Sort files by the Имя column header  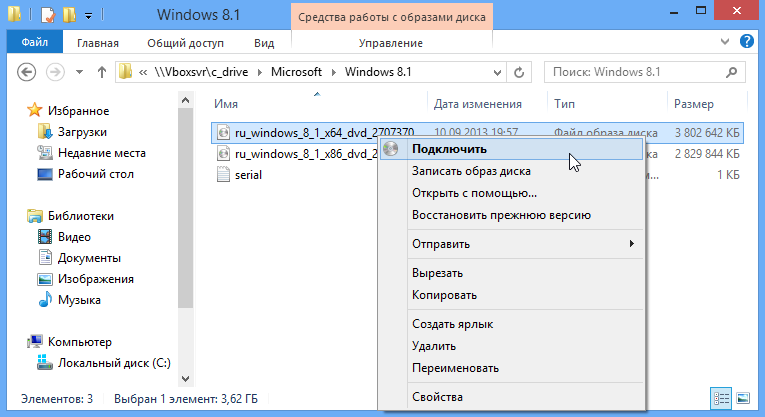click(226, 104)
